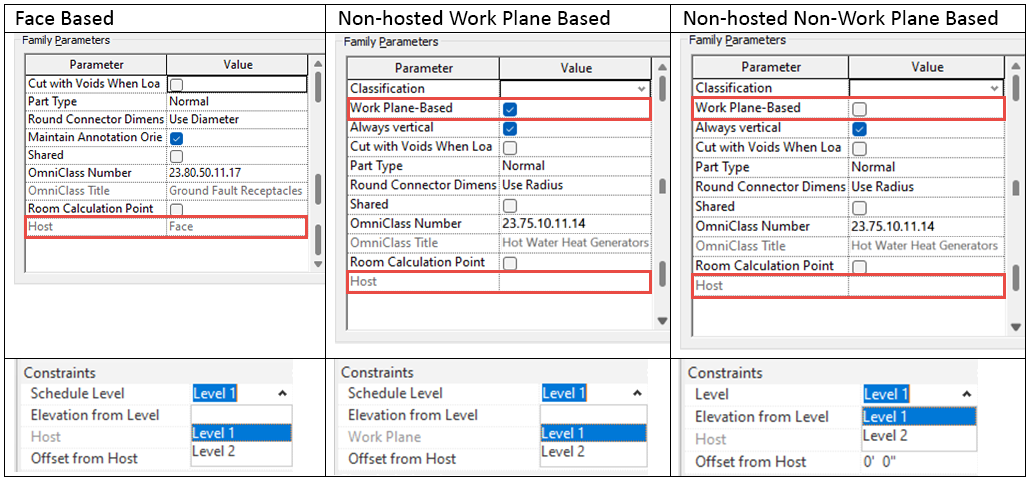Viewport: 1029px width, 480px height.
Task: Select the 'Use Diameter' value for Round Connector
Action: point(204,120)
